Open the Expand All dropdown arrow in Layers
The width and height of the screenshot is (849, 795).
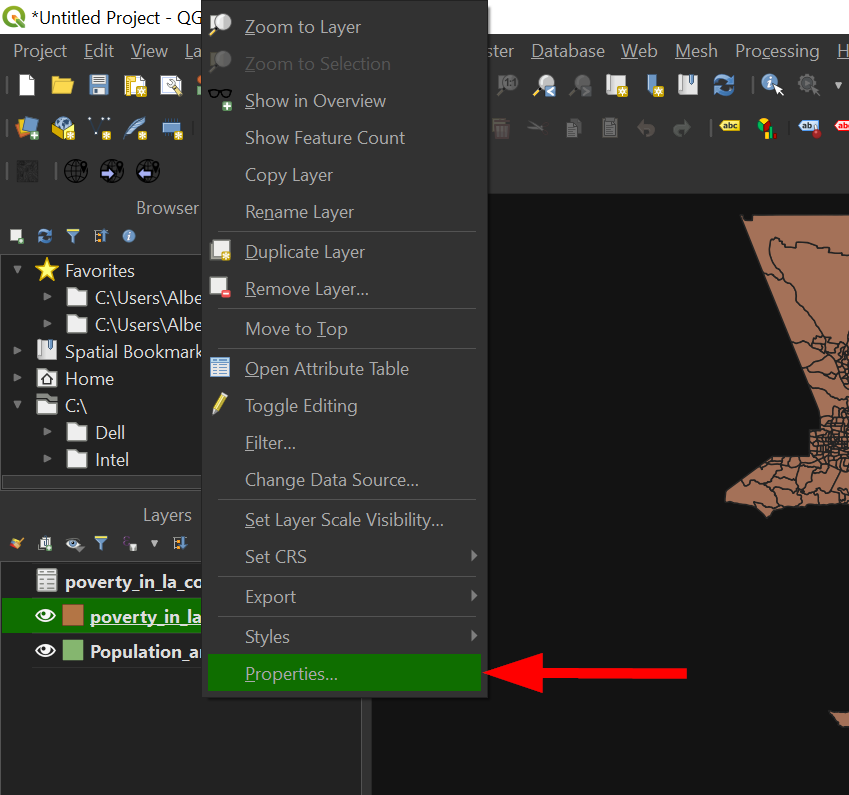pyautogui.click(x=154, y=543)
